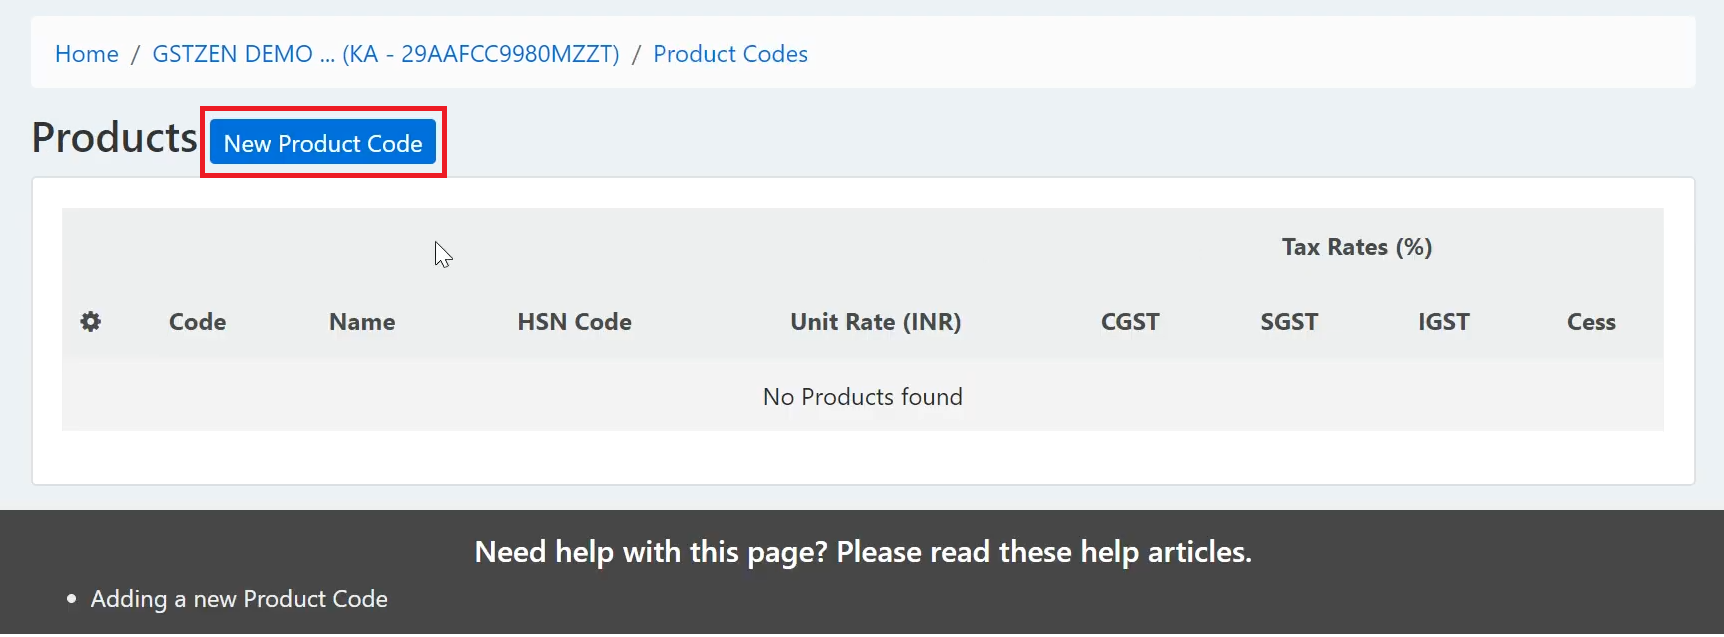
Task: Open the GSTZEN DEMO company breadcrumb link
Action: pos(386,54)
